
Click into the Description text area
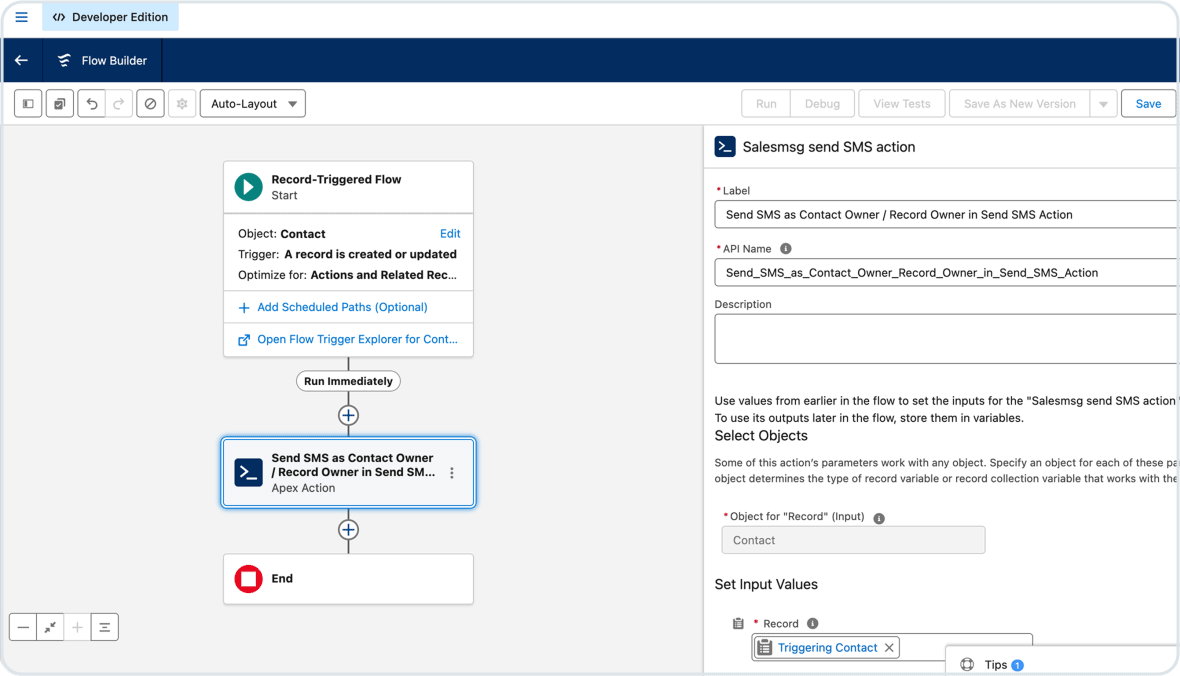[x=946, y=339]
